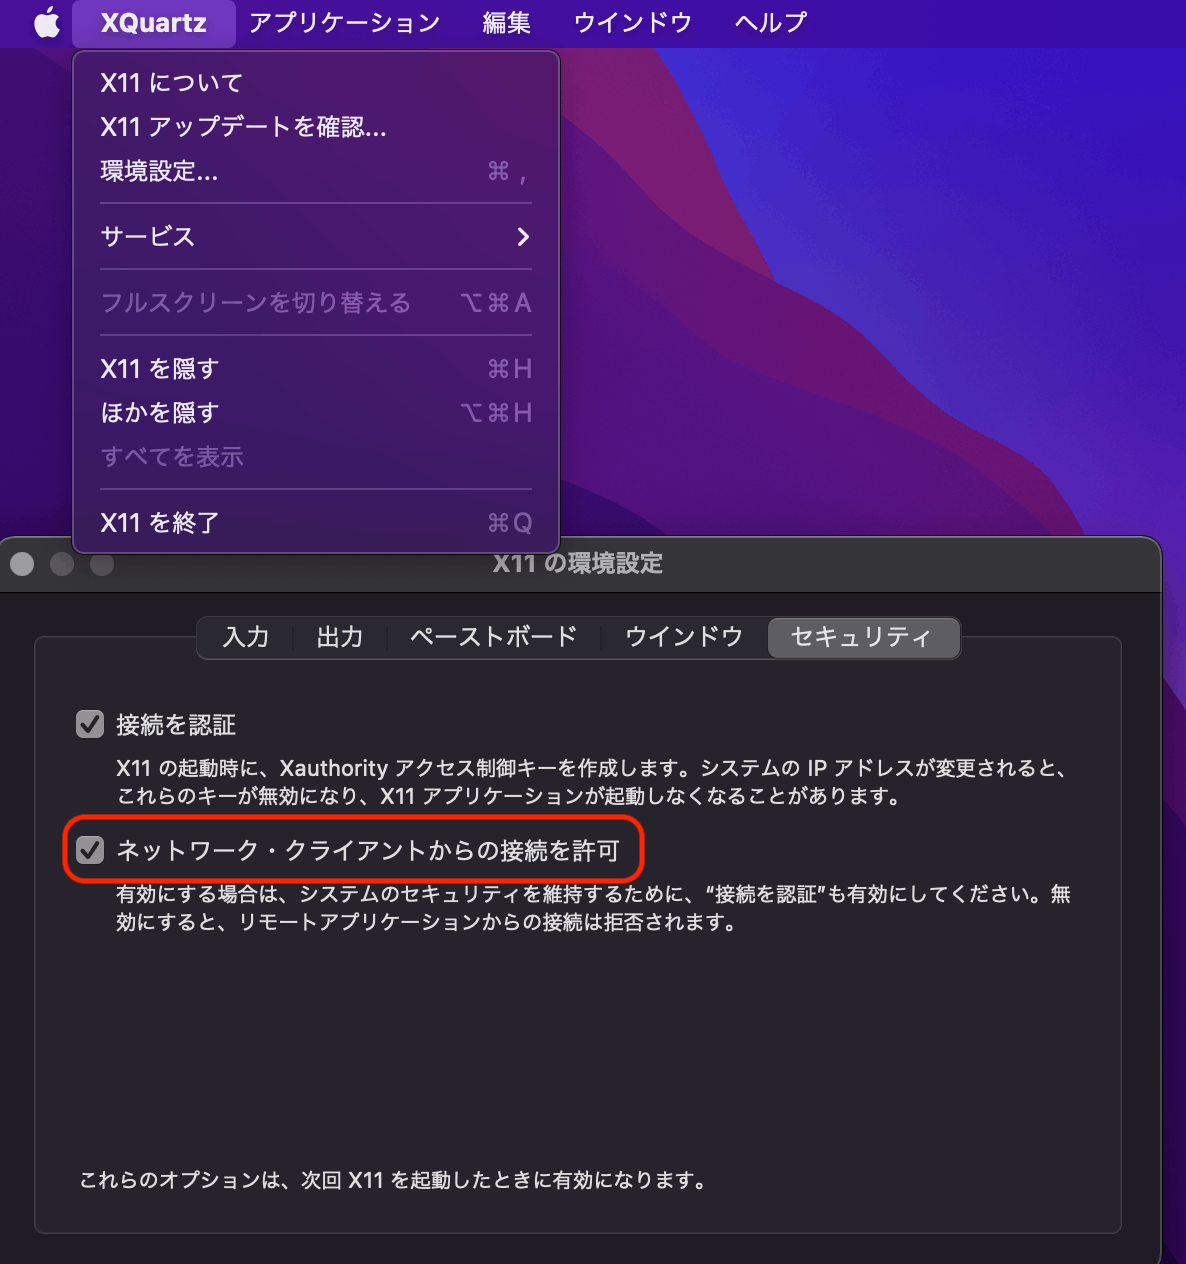1186x1264 pixels.
Task: Open 環境設定… from XQuartz menu
Action: (x=316, y=171)
